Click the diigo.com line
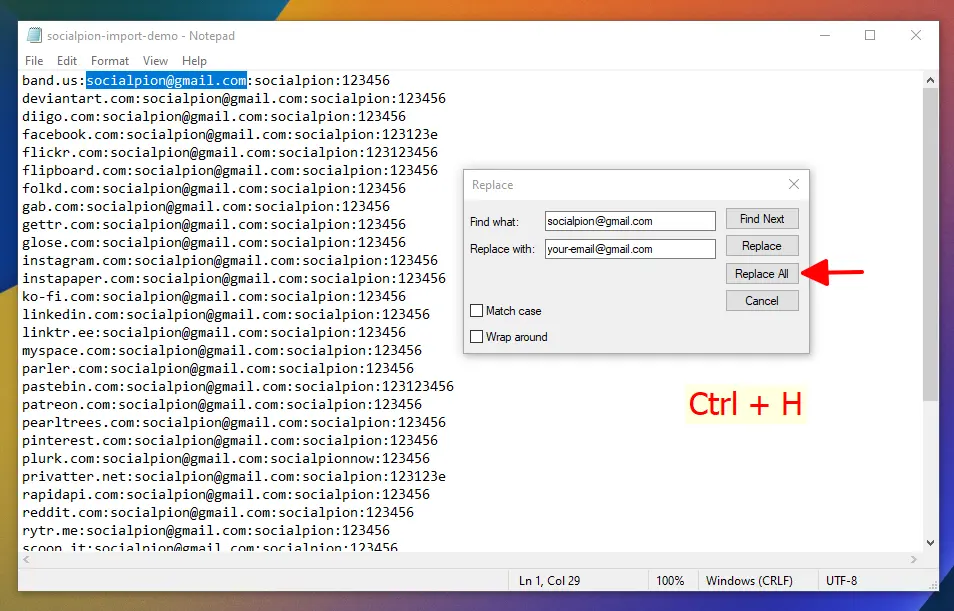954x611 pixels. pos(214,116)
